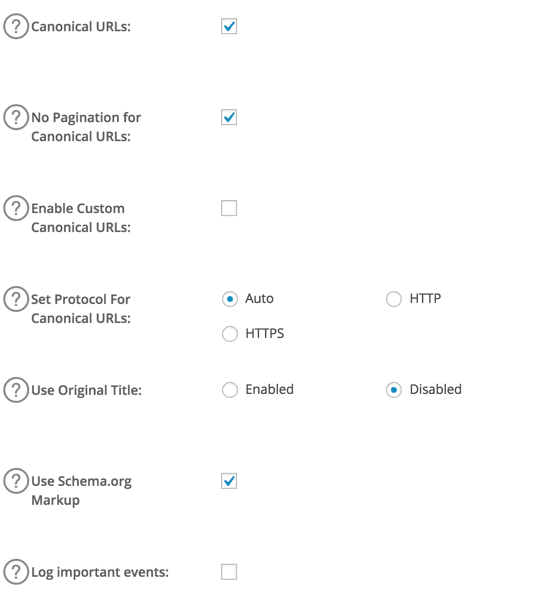The width and height of the screenshot is (554, 601).
Task: Select HTTPS protocol radio button
Action: coord(230,334)
